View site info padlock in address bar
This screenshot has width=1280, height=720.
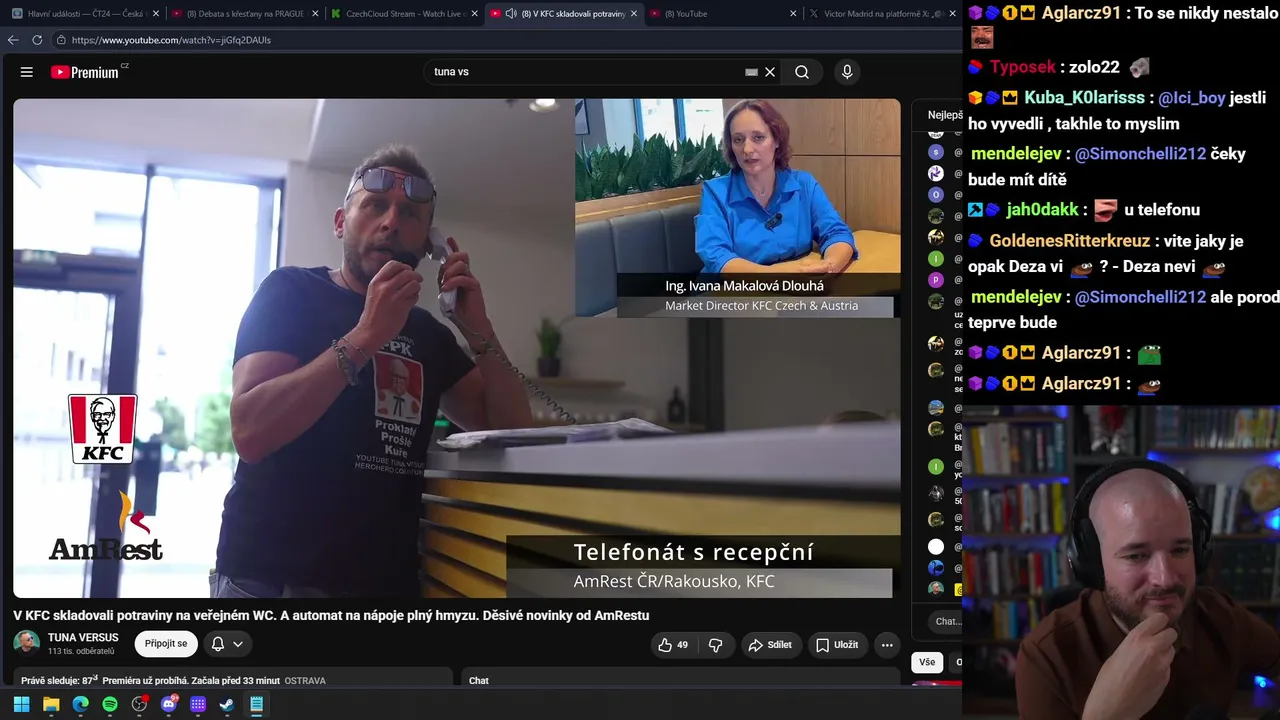tap(61, 40)
